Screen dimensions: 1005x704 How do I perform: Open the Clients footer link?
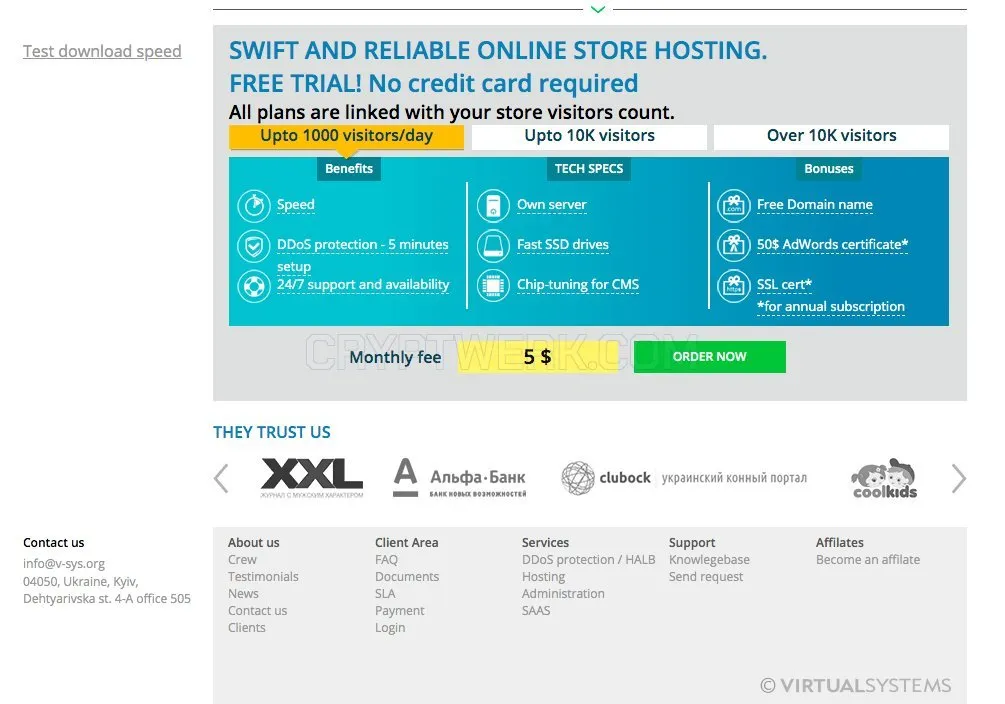[x=247, y=628]
